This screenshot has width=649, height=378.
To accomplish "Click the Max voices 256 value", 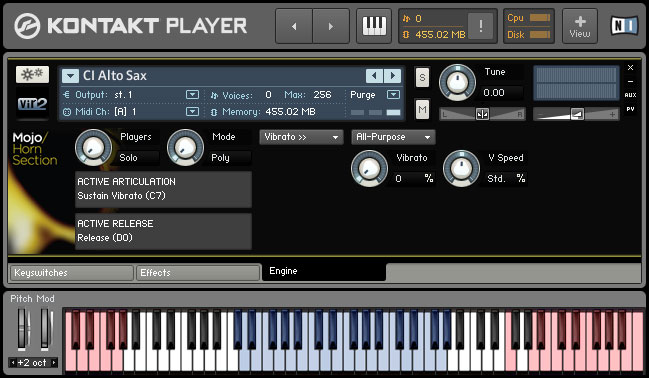I will point(322,95).
